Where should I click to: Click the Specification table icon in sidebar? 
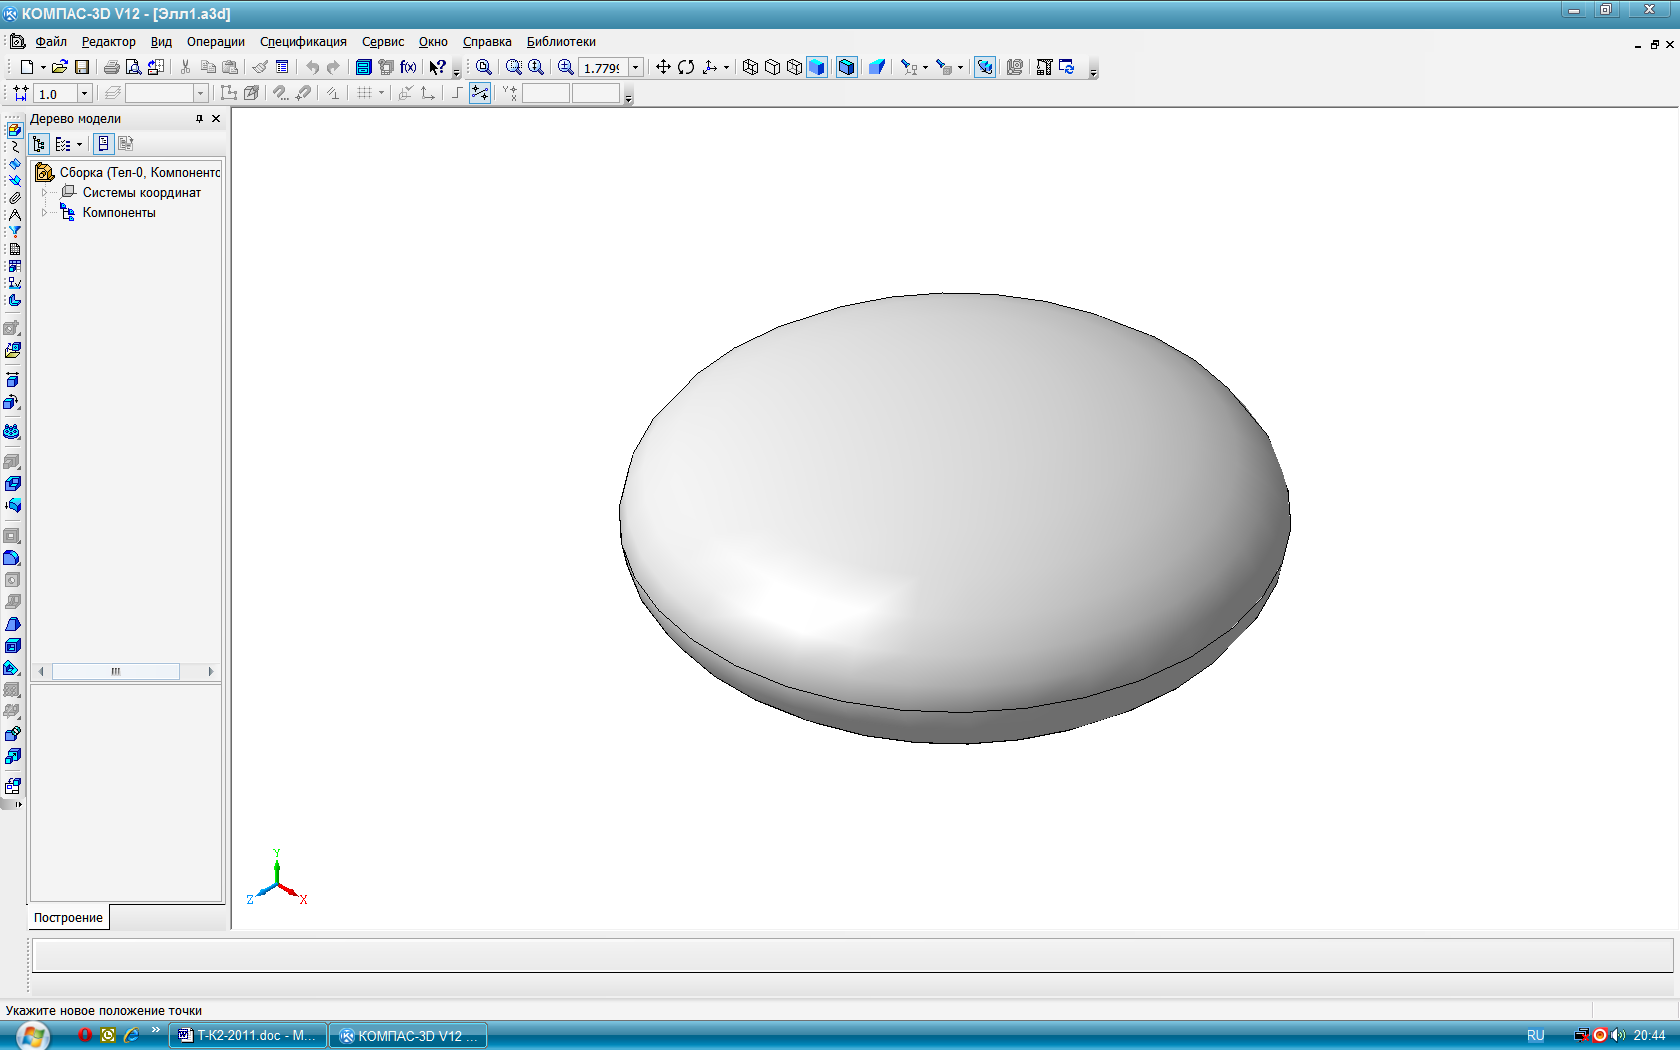pos(14,249)
